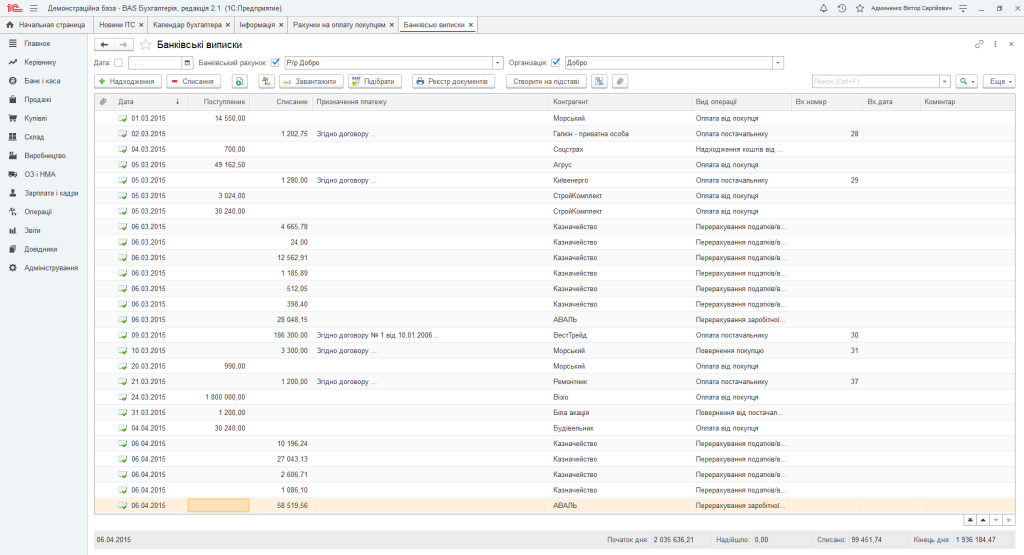Click the Надходження button
Screen dimensions: 1024x555
pyautogui.click(x=128, y=82)
